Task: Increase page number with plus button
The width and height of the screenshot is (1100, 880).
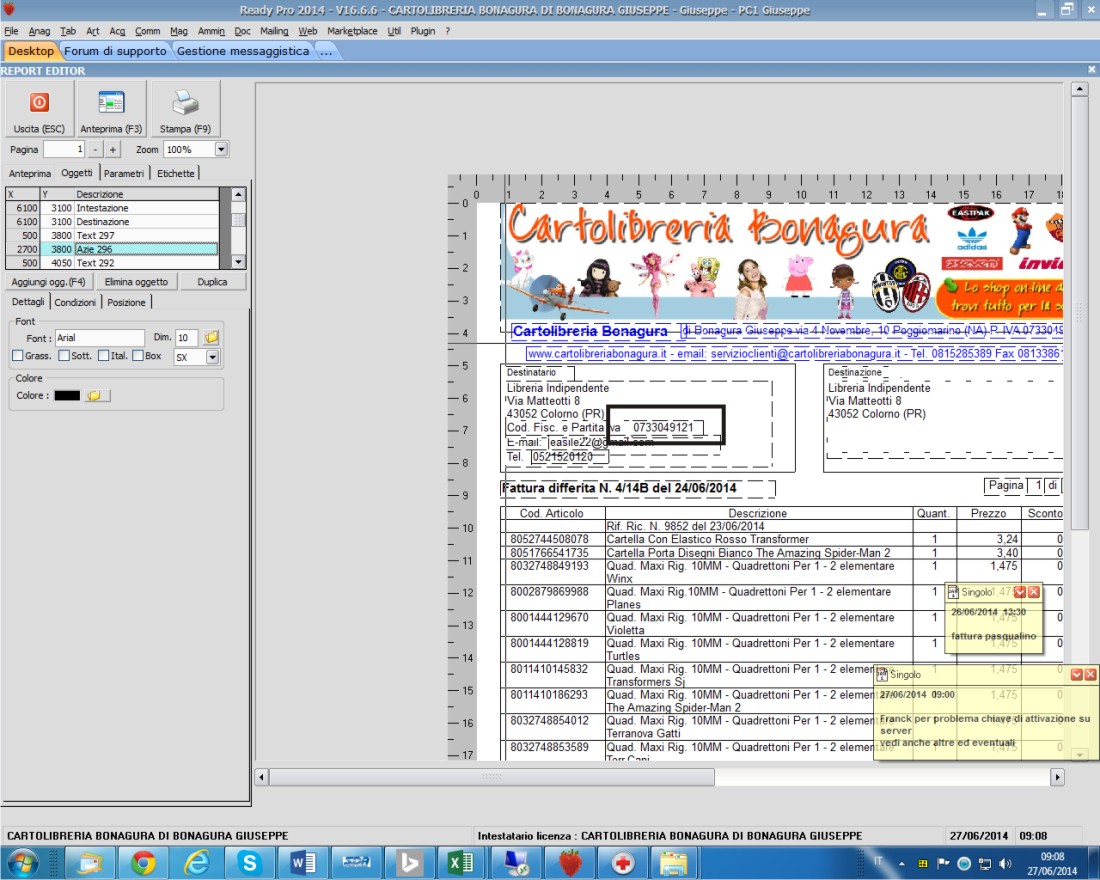Action: [x=112, y=149]
